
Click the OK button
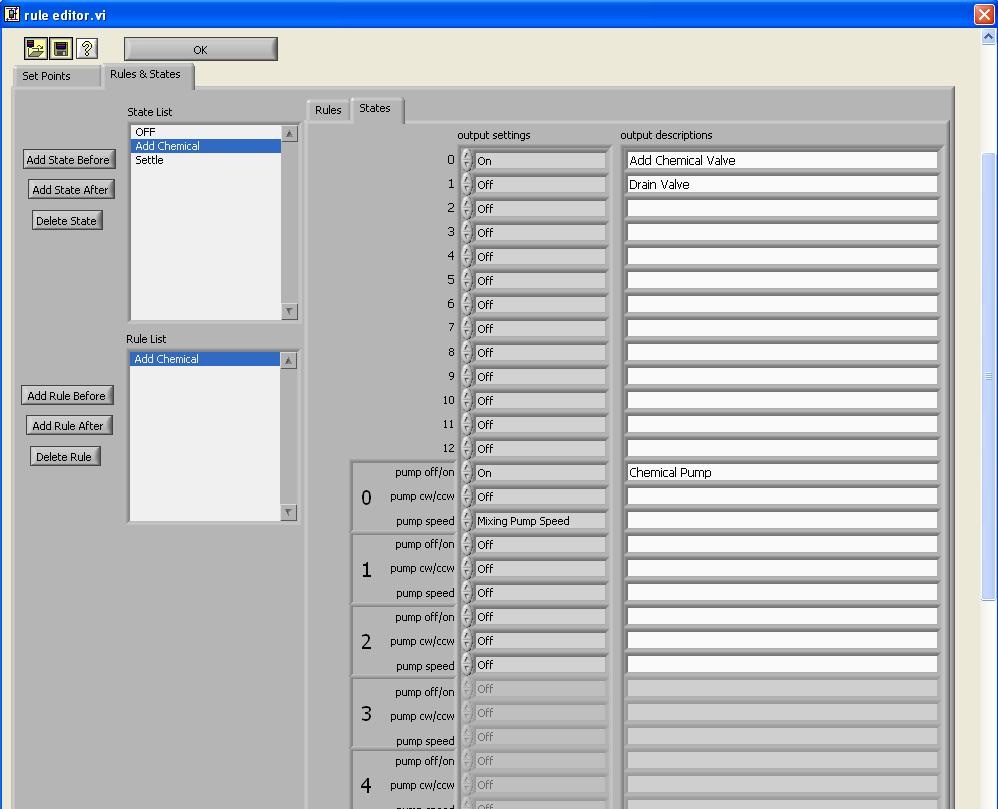[200, 49]
